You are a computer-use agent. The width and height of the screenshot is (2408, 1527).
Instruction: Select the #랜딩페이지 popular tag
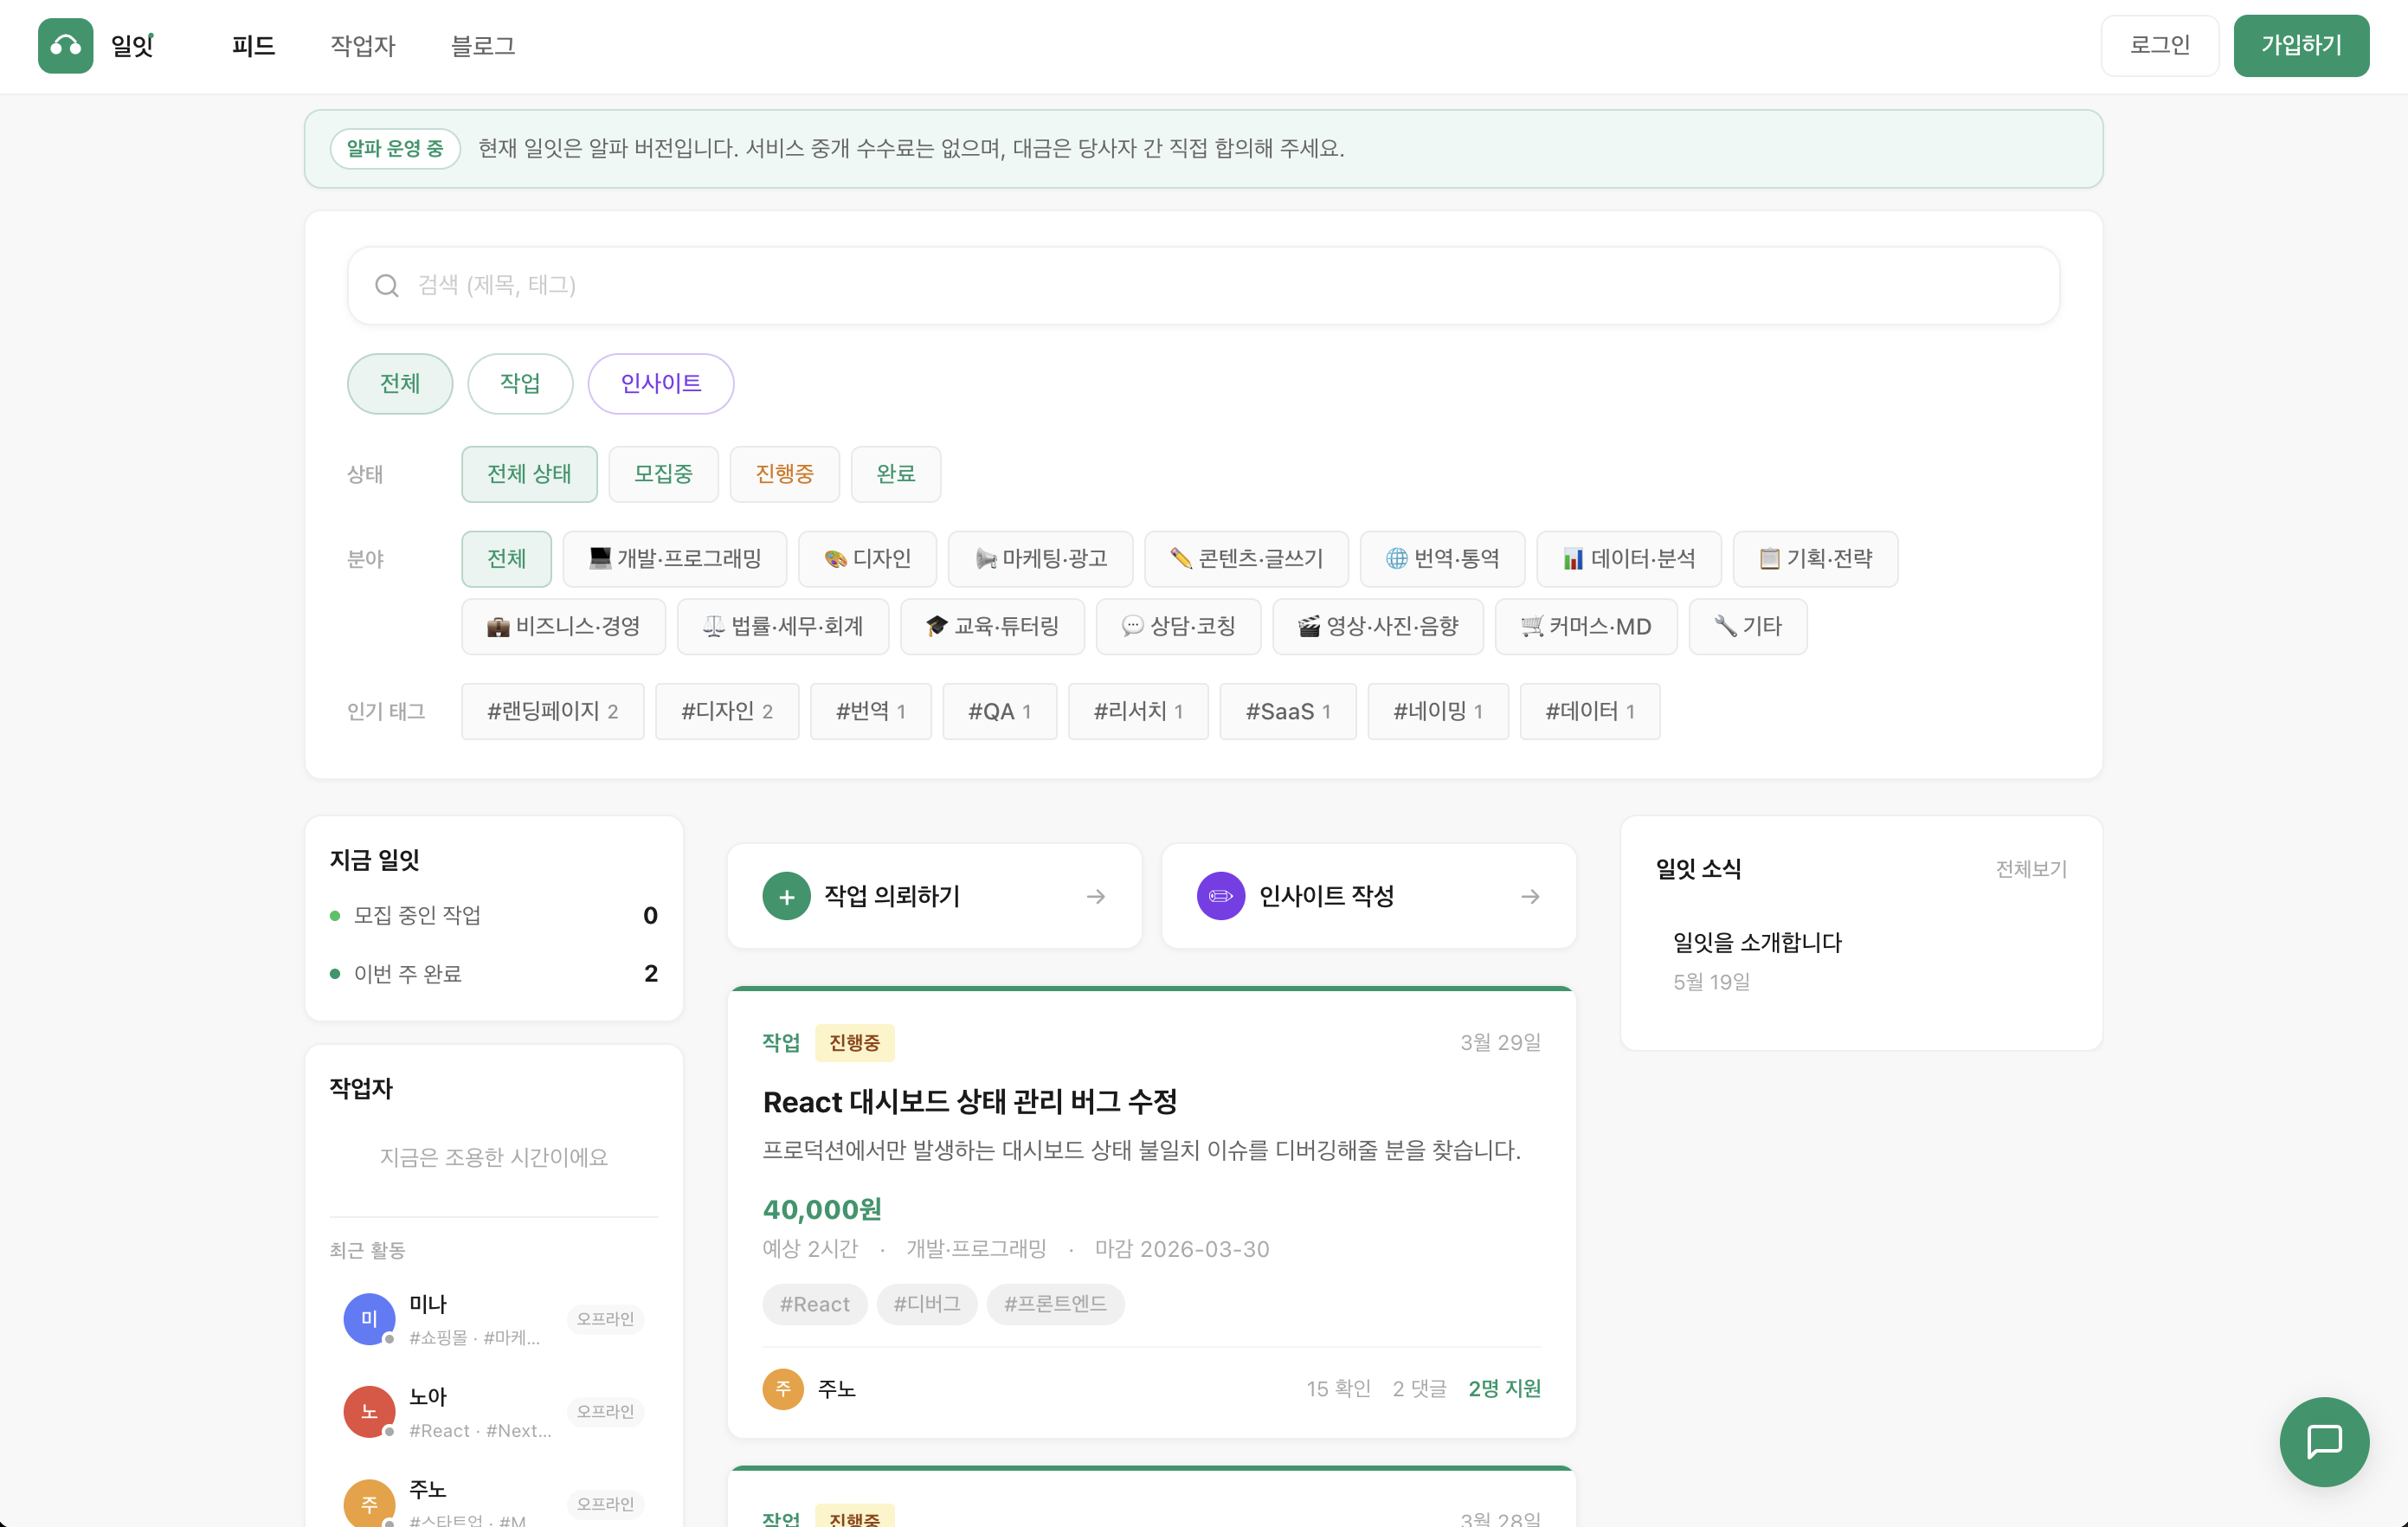point(552,712)
